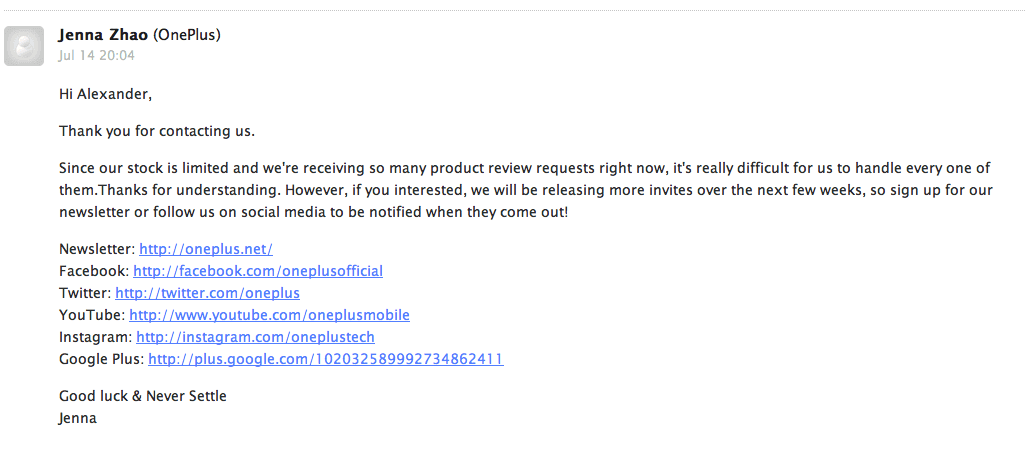Open the Google Plus profile link
Image resolution: width=1031 pixels, height=457 pixels.
(x=325, y=359)
